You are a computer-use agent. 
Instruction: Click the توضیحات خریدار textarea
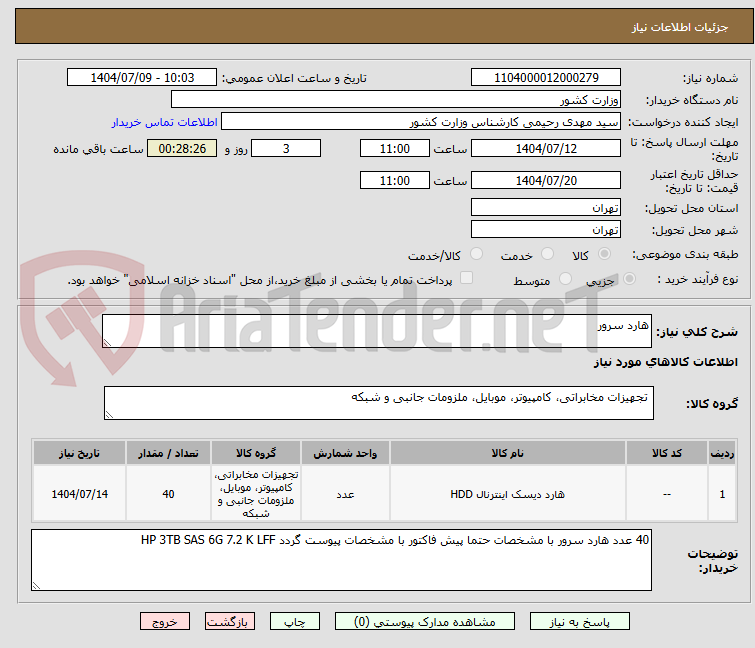click(341, 560)
